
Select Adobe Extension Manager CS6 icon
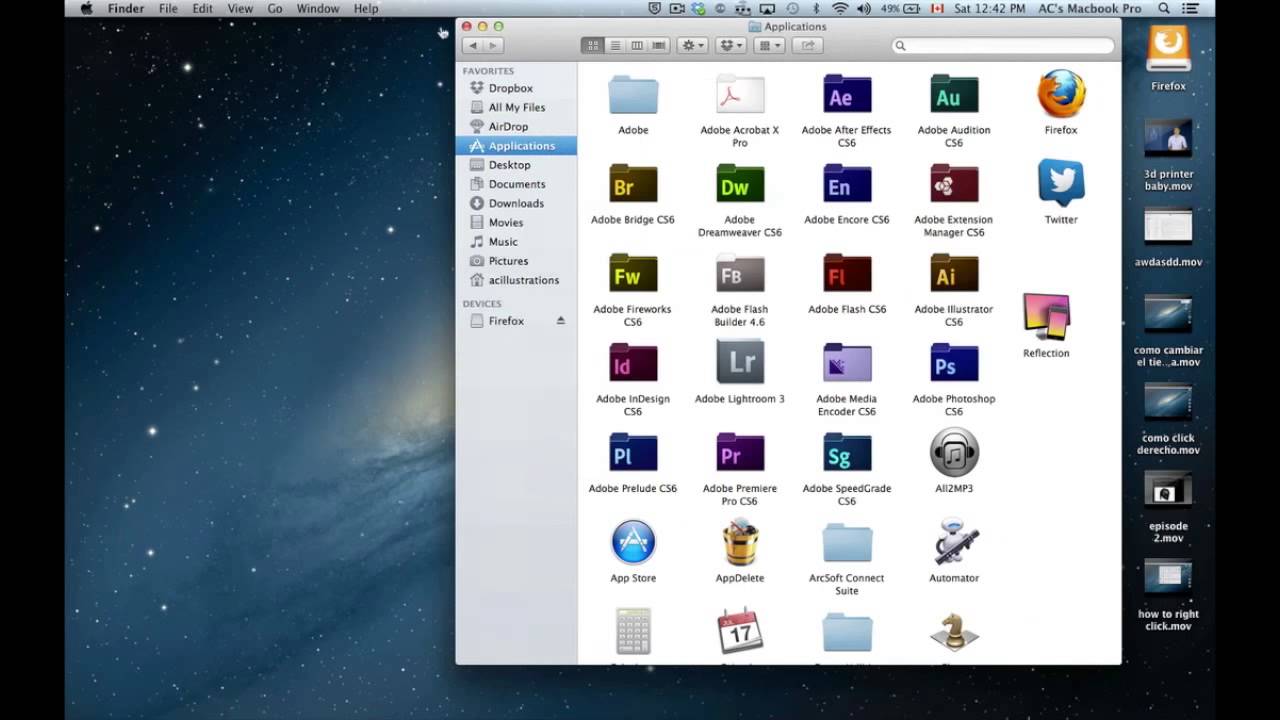tap(954, 184)
